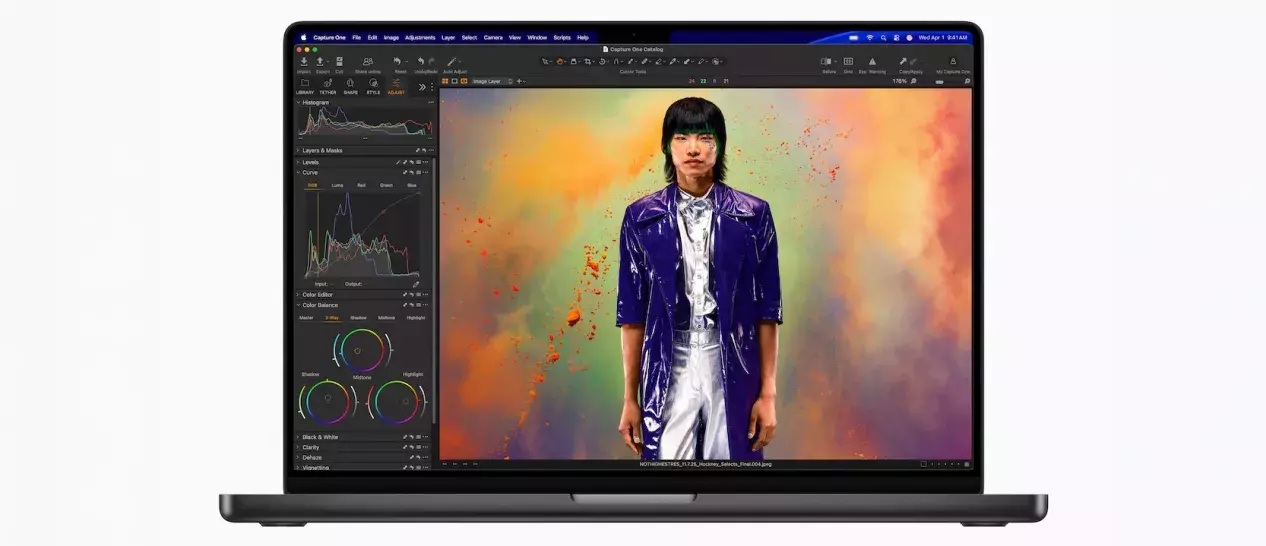Toggle the Before comparison view
The height and width of the screenshot is (546, 1266).
[828, 62]
